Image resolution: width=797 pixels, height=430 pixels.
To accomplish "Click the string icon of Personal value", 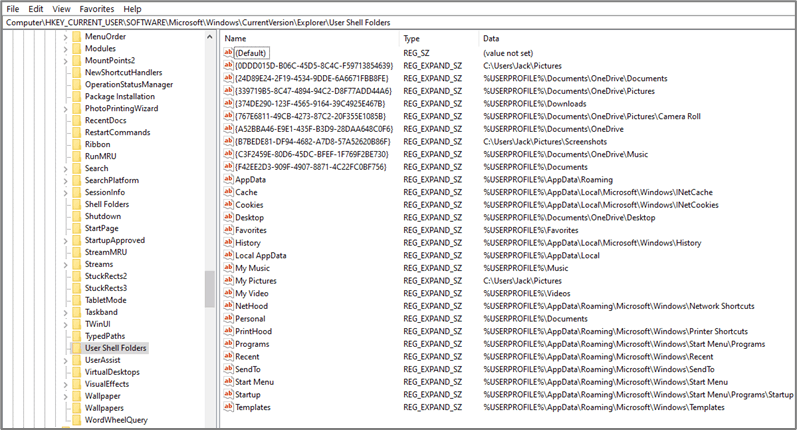I will [x=228, y=319].
